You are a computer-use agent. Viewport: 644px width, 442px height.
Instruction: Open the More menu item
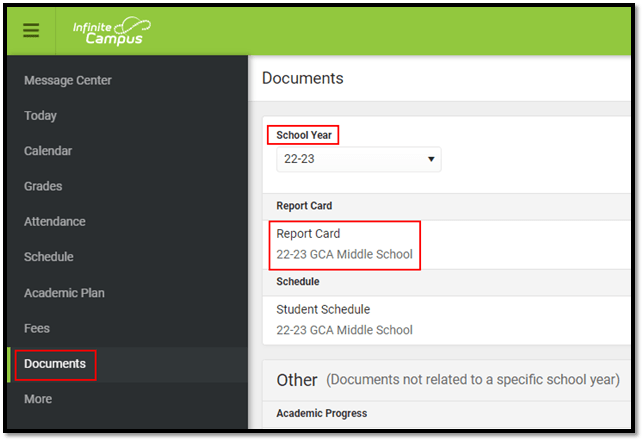pos(38,399)
